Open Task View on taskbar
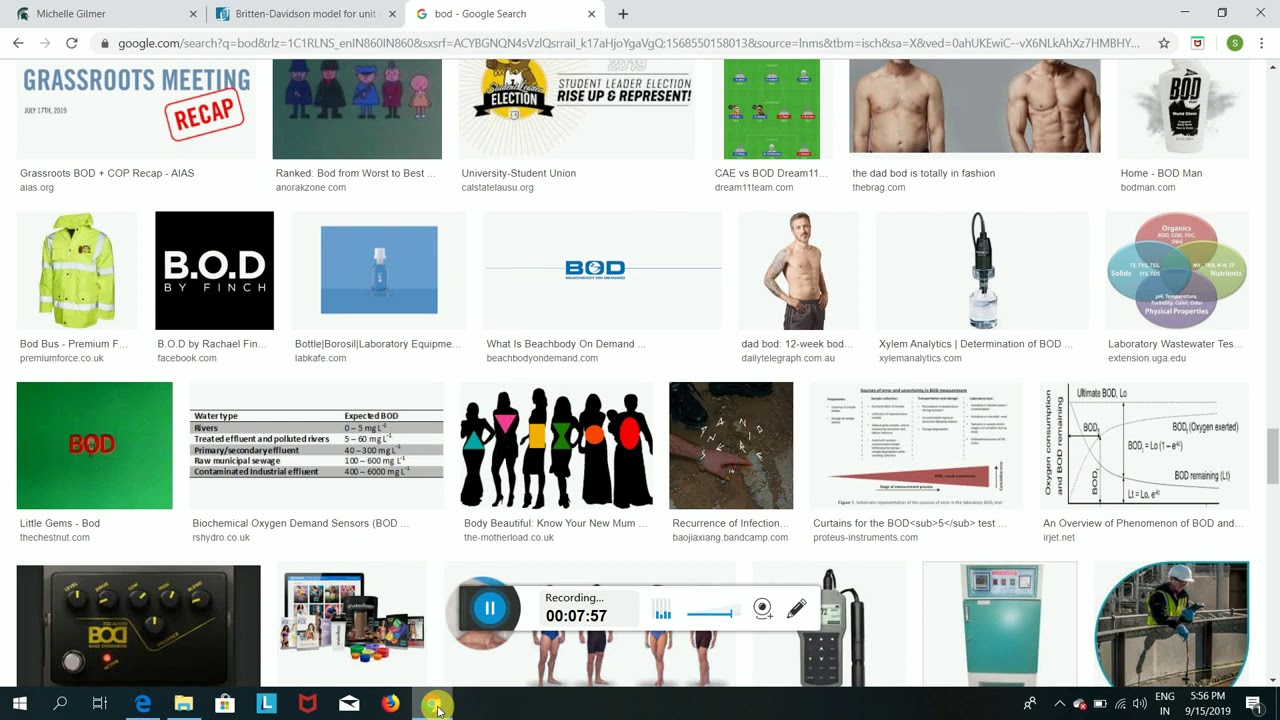 (x=100, y=704)
